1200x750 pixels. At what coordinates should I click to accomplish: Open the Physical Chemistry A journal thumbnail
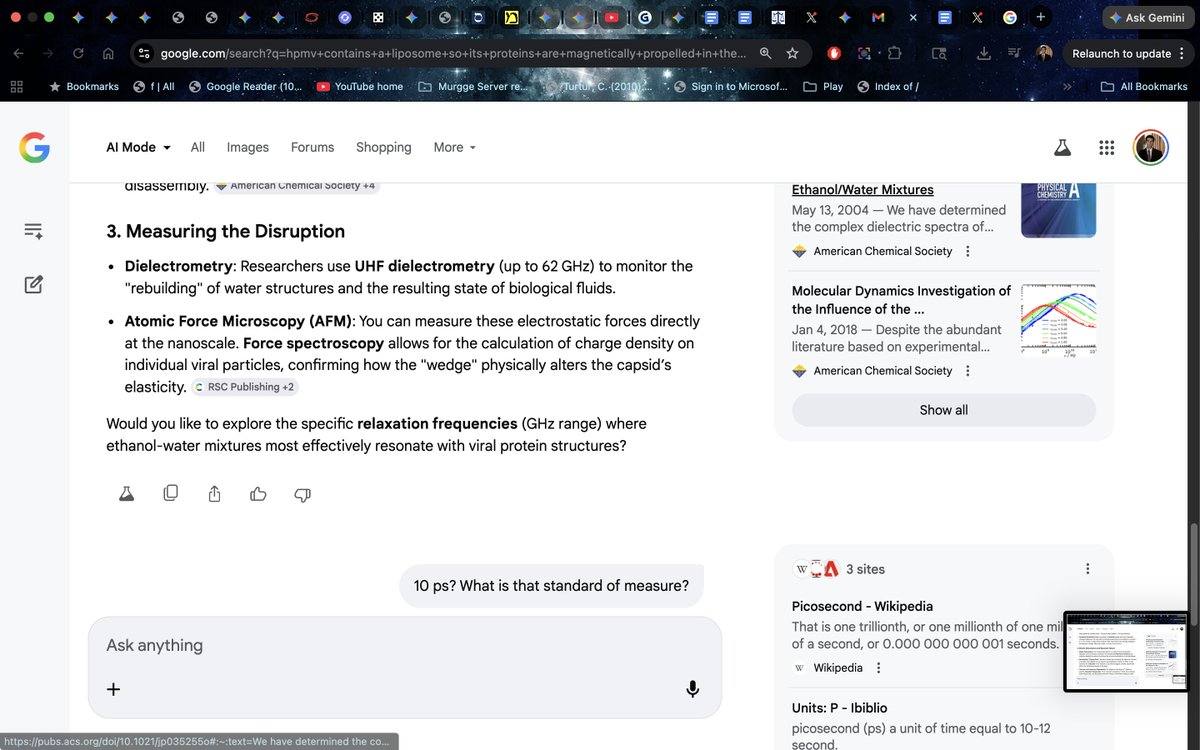(x=1058, y=209)
